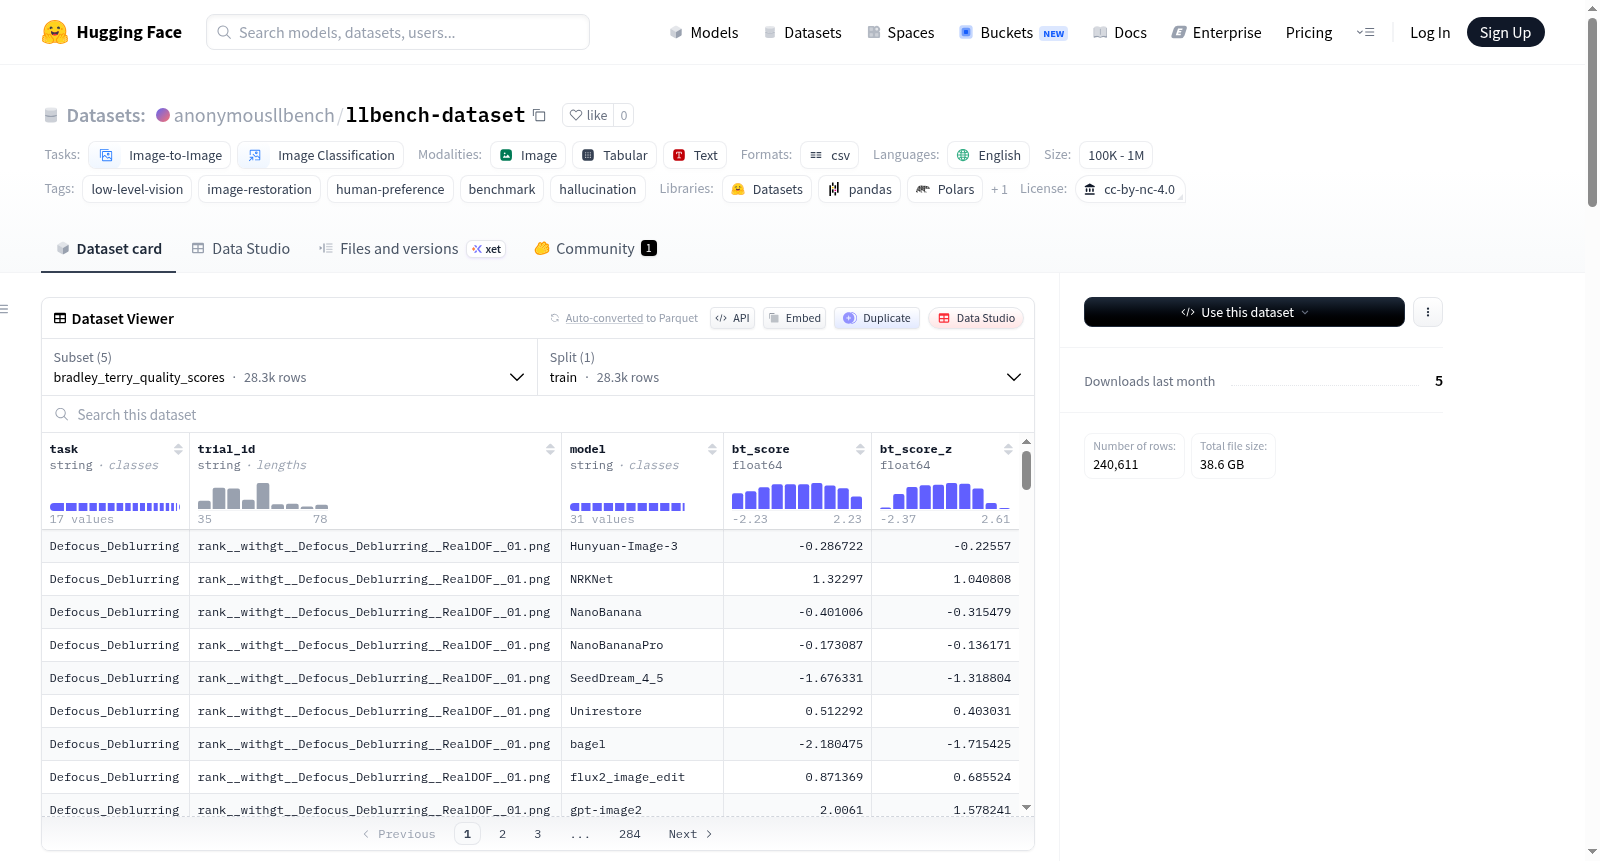Sort the task column
Image resolution: width=1600 pixels, height=861 pixels.
point(178,449)
